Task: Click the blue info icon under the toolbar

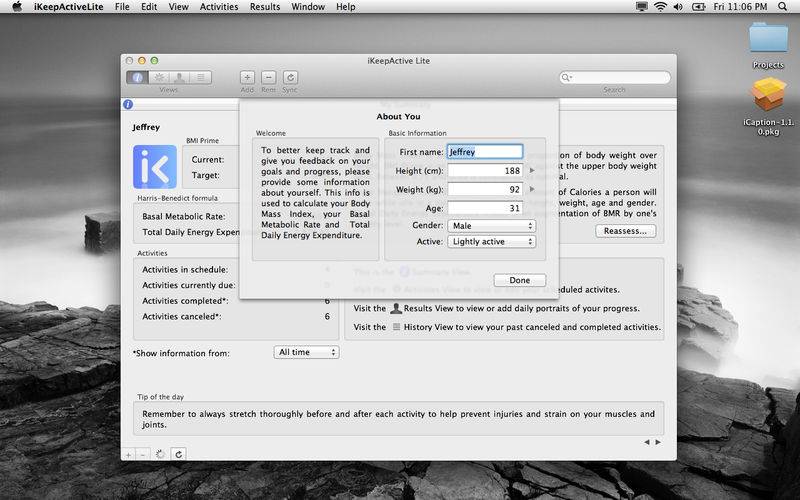Action: 128,104
